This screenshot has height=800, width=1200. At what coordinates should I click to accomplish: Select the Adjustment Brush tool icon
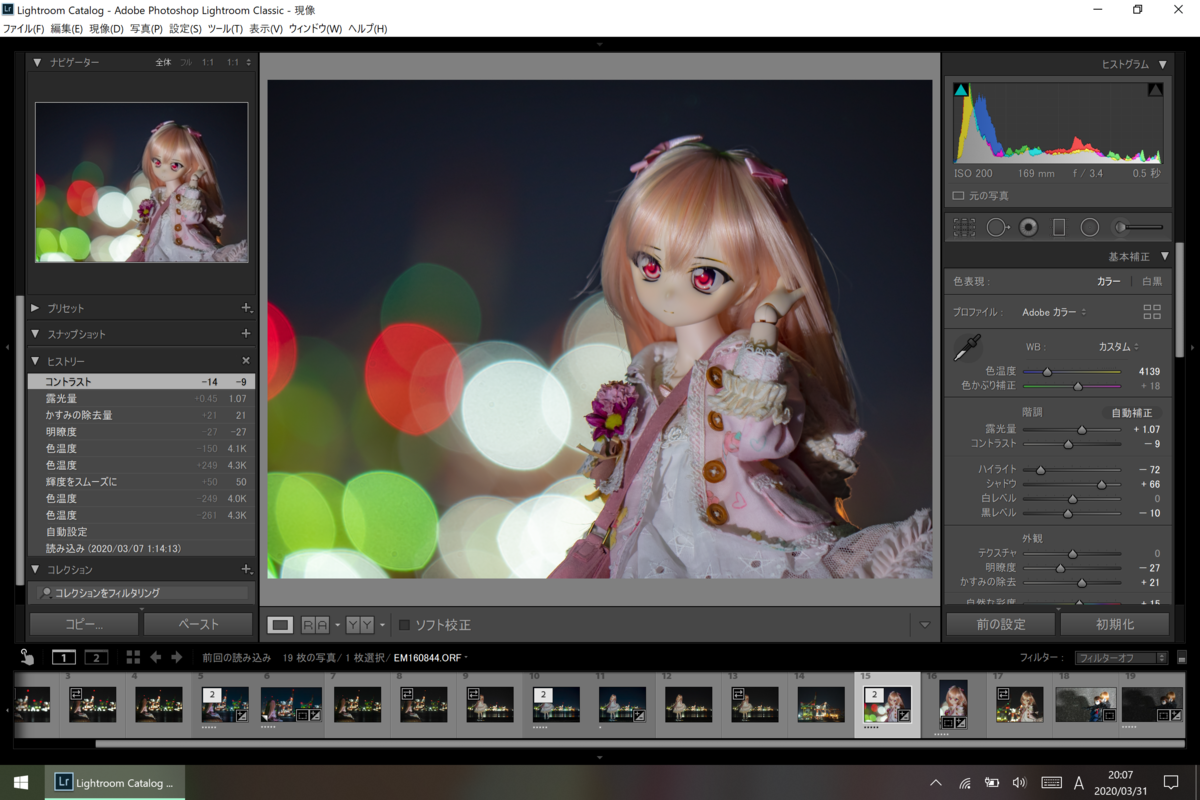(x=1138, y=228)
